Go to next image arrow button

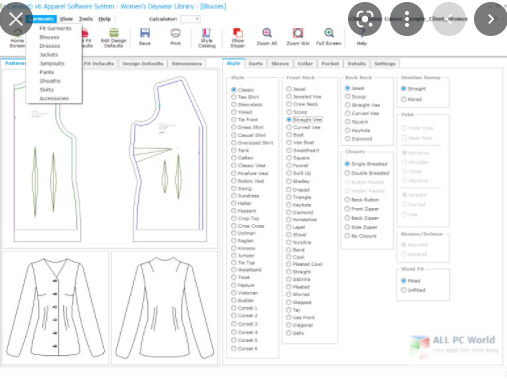pyautogui.click(x=490, y=19)
